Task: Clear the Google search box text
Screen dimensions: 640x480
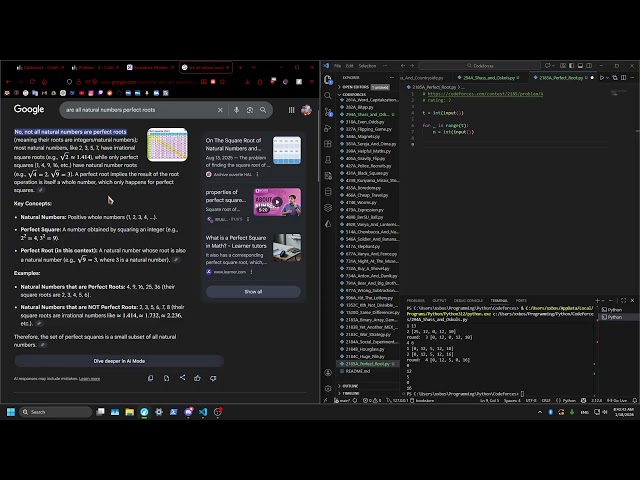Action: (x=220, y=110)
